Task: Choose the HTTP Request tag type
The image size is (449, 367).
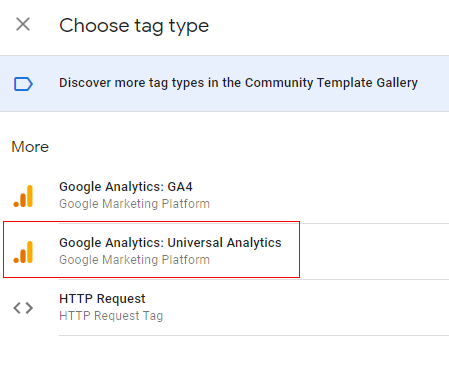Action: (224, 307)
